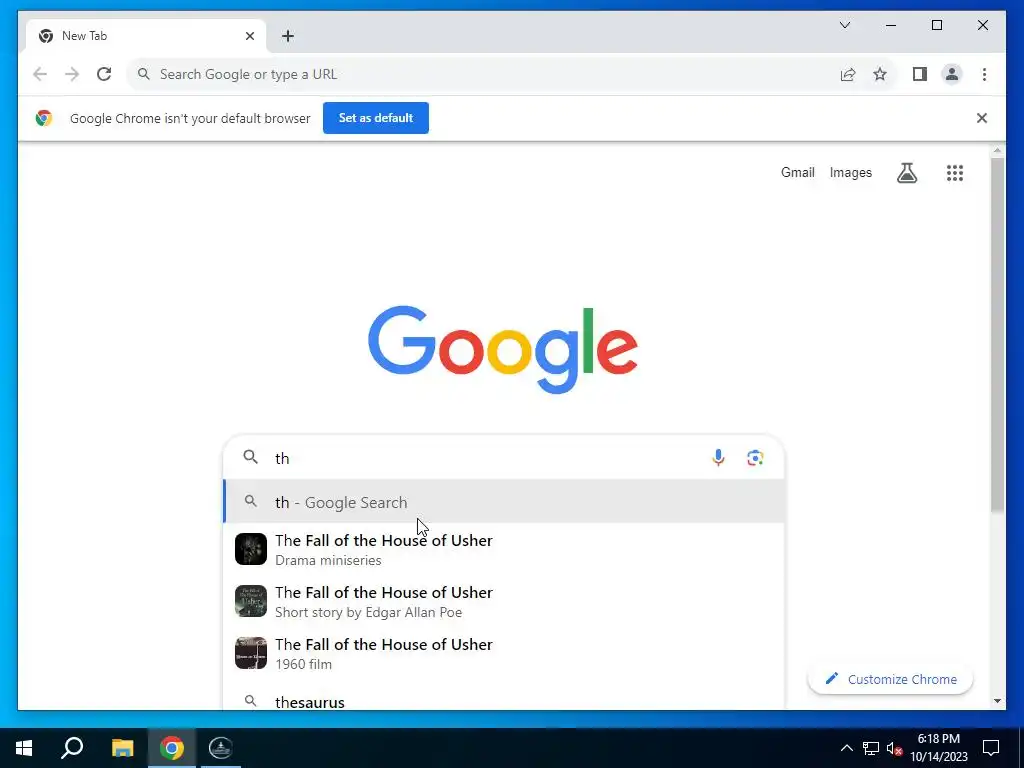Viewport: 1024px width, 768px height.
Task: Bookmark this tab with the star icon
Action: (880, 74)
